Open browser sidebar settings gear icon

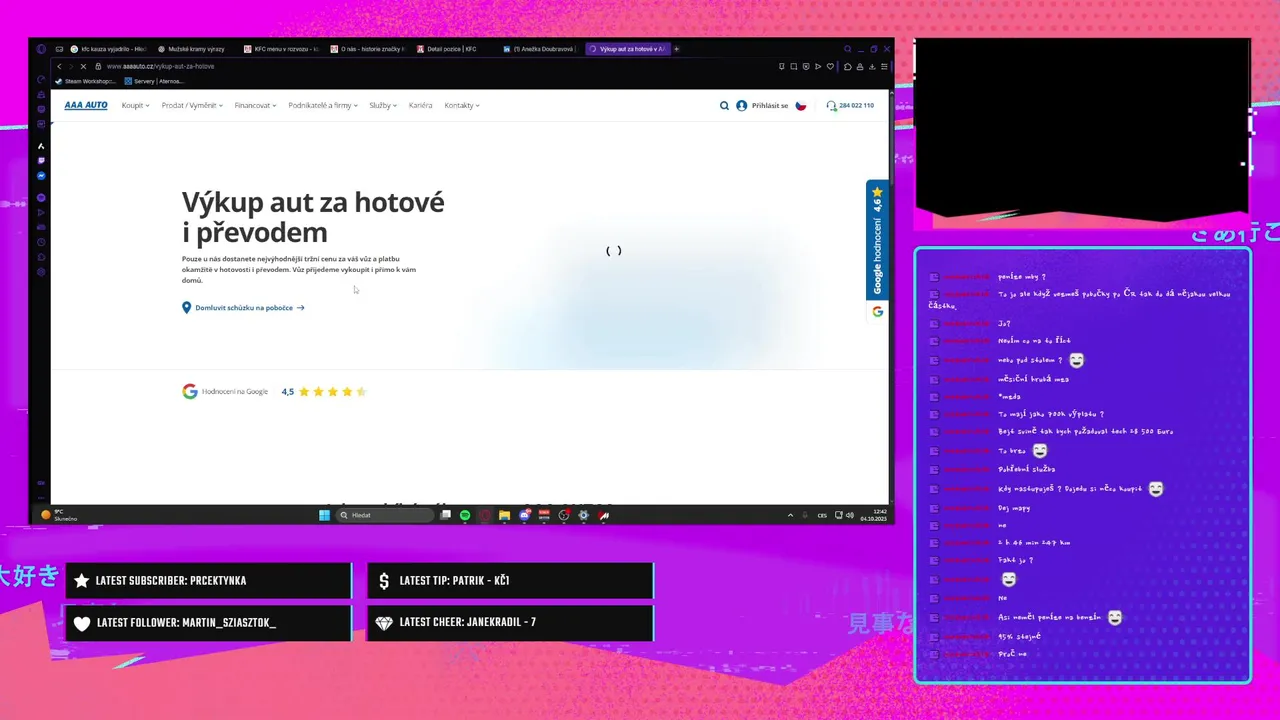(x=41, y=272)
